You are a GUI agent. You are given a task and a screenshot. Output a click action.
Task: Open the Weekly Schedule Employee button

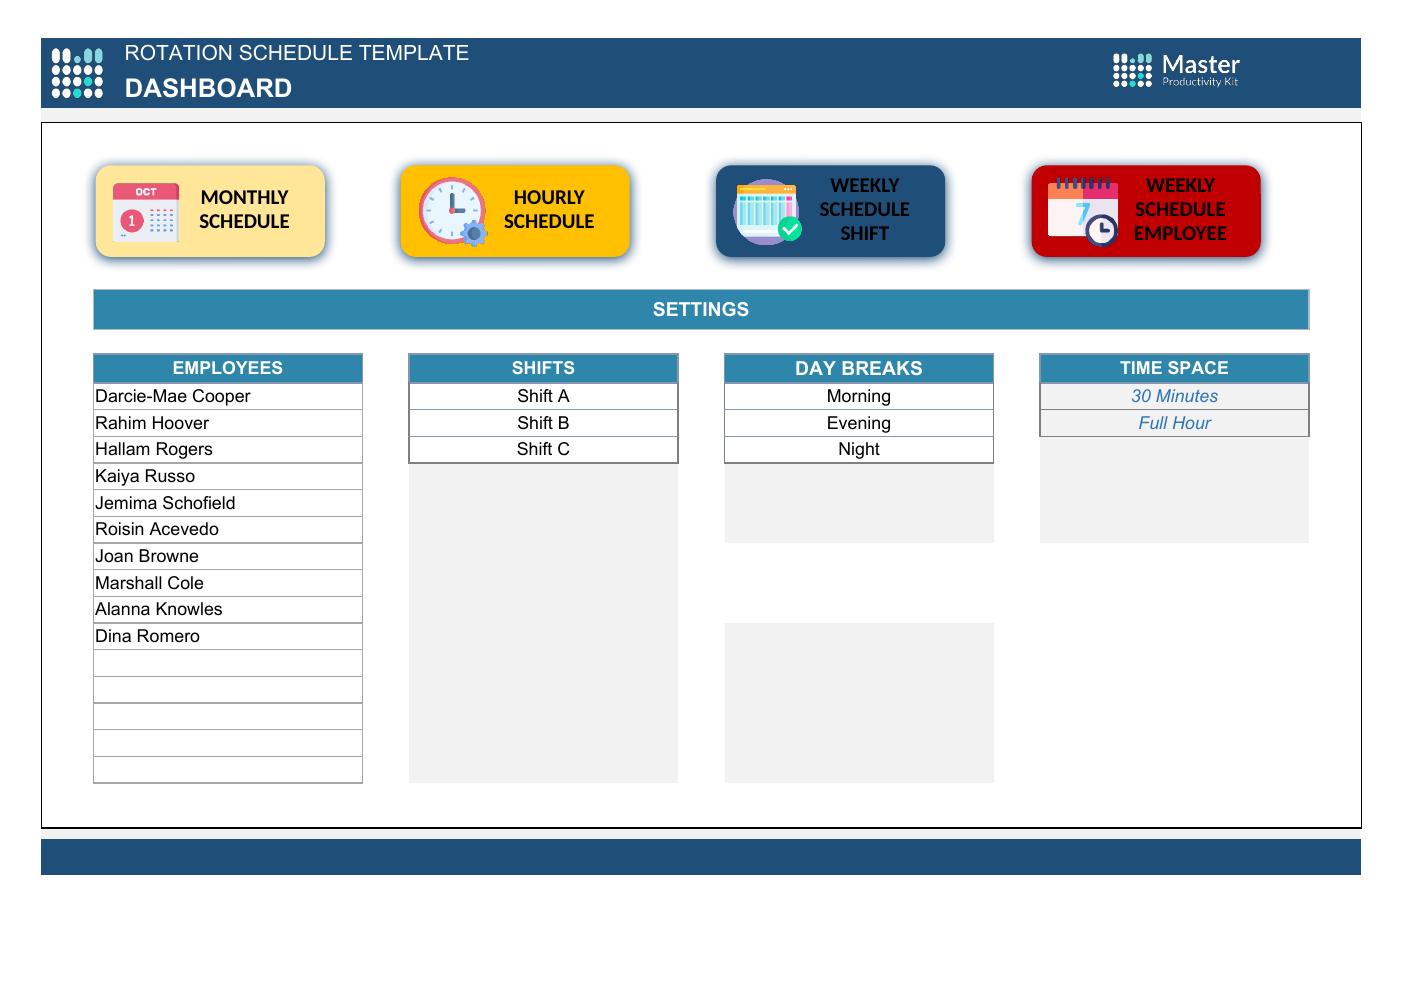pyautogui.click(x=1146, y=211)
